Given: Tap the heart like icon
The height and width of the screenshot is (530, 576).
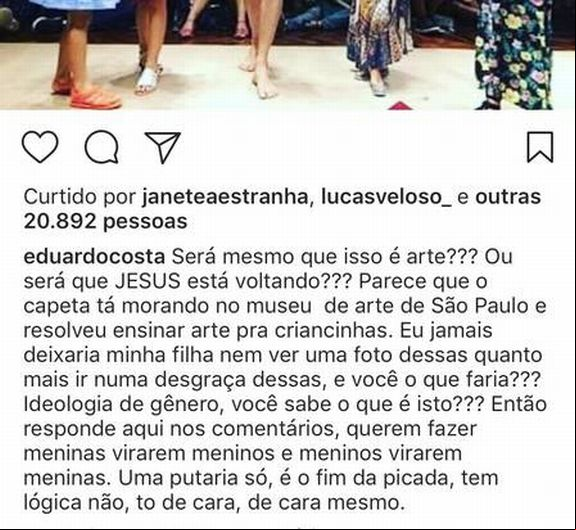Looking at the screenshot, I should pos(40,147).
